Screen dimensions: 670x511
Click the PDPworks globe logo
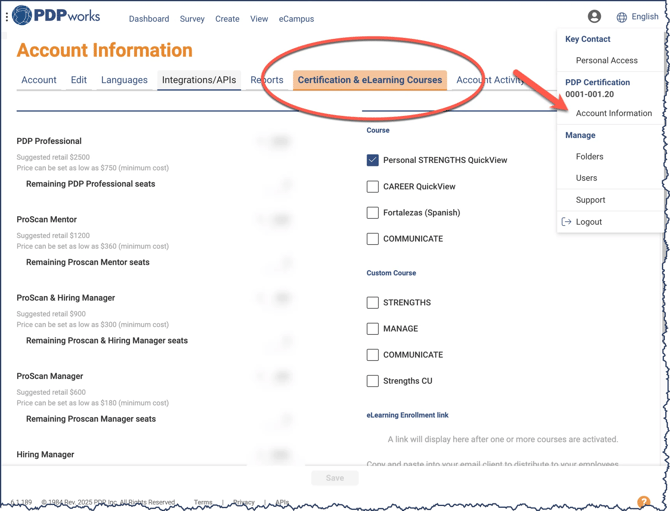pos(22,15)
